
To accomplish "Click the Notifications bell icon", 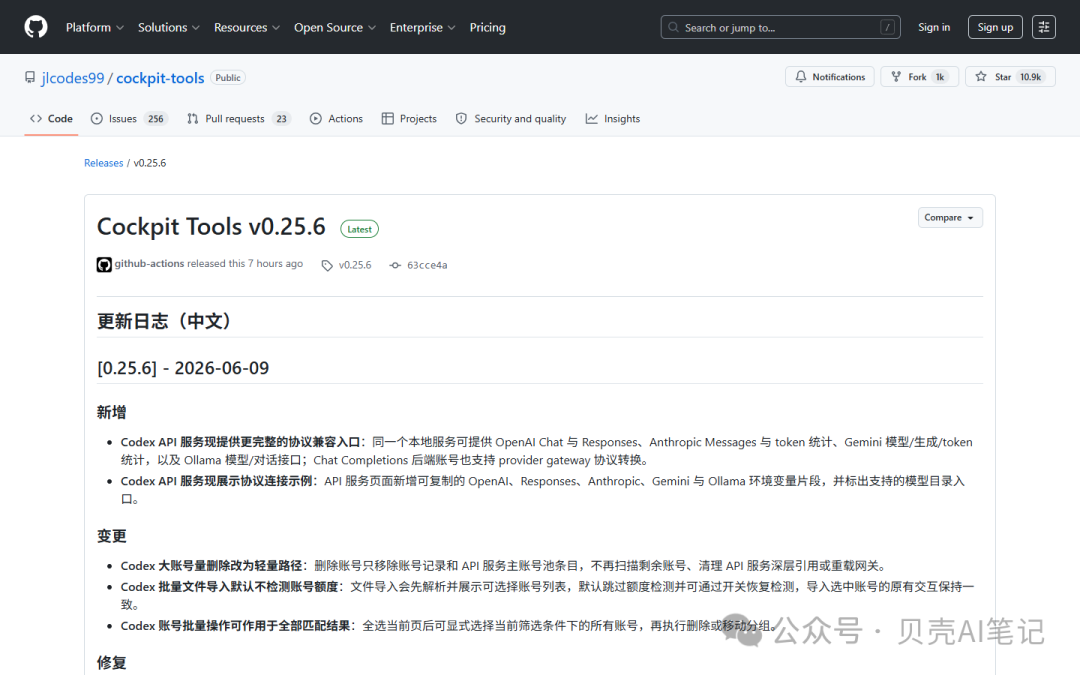I will [800, 76].
